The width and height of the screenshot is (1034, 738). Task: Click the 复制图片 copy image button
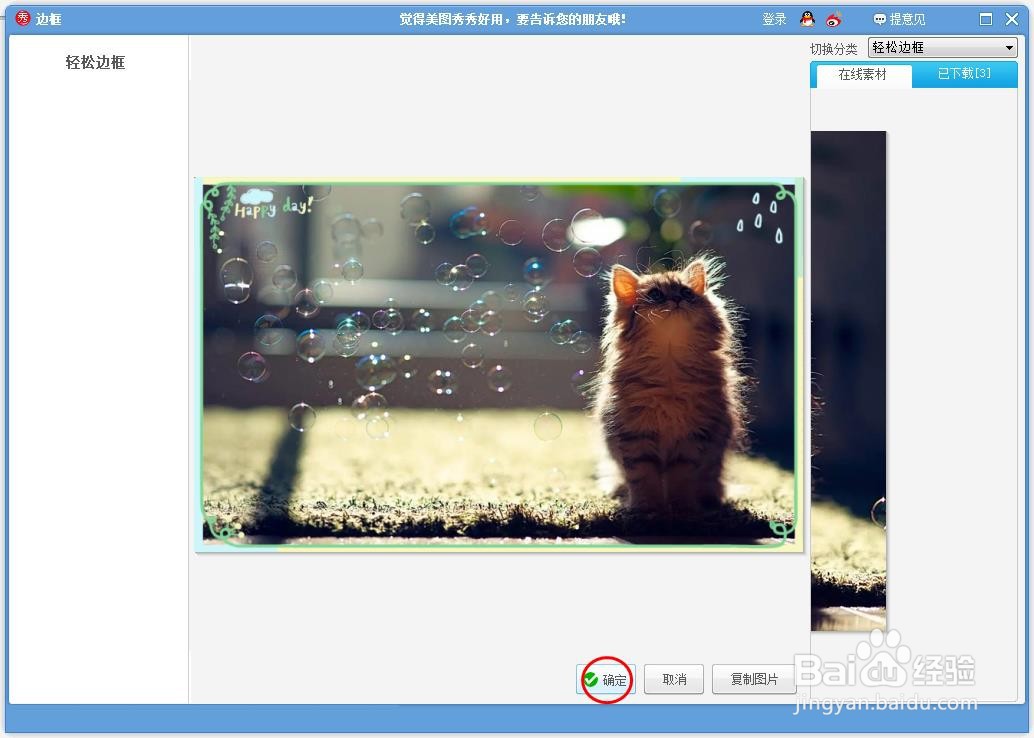754,679
